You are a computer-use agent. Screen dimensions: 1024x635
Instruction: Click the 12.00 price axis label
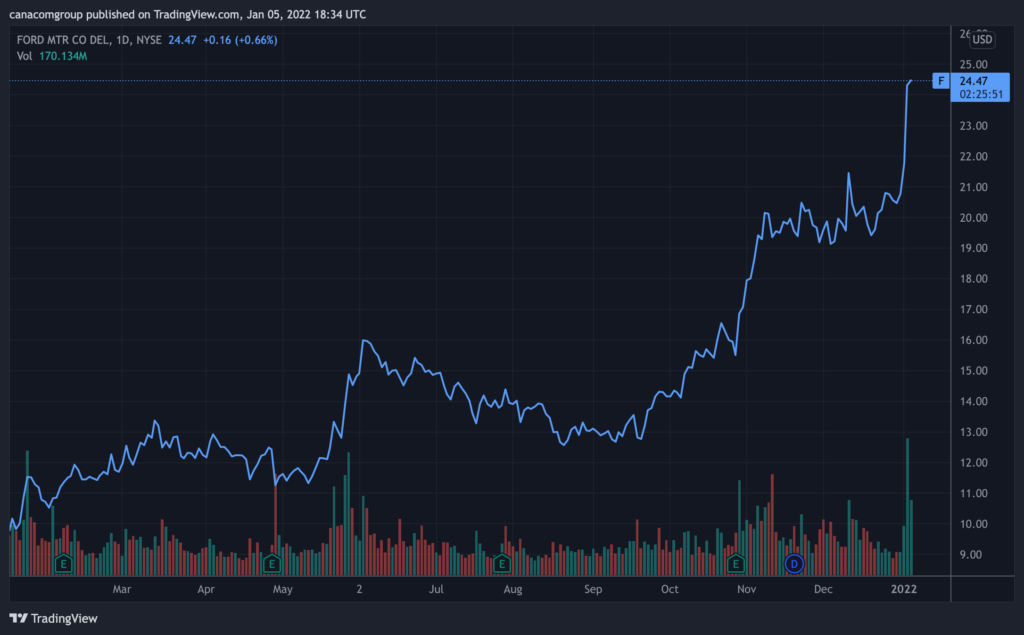click(x=974, y=463)
